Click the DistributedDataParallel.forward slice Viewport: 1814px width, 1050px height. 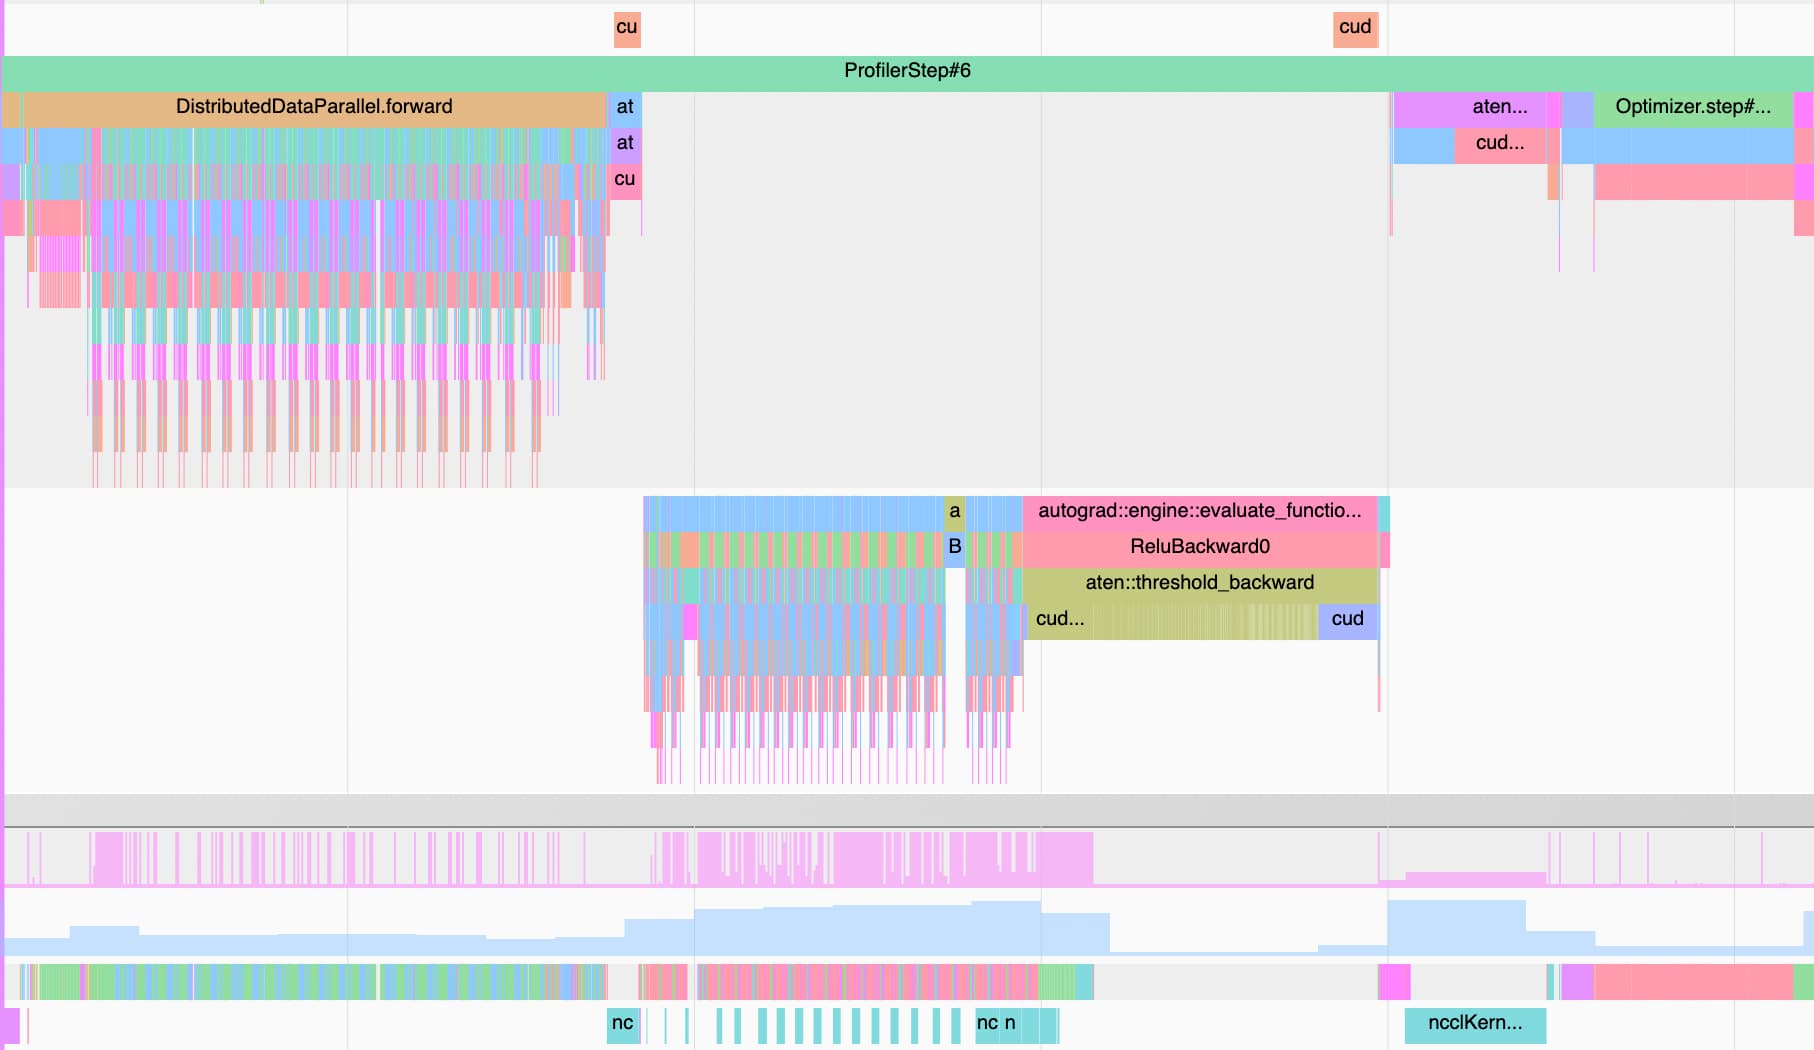(x=313, y=108)
